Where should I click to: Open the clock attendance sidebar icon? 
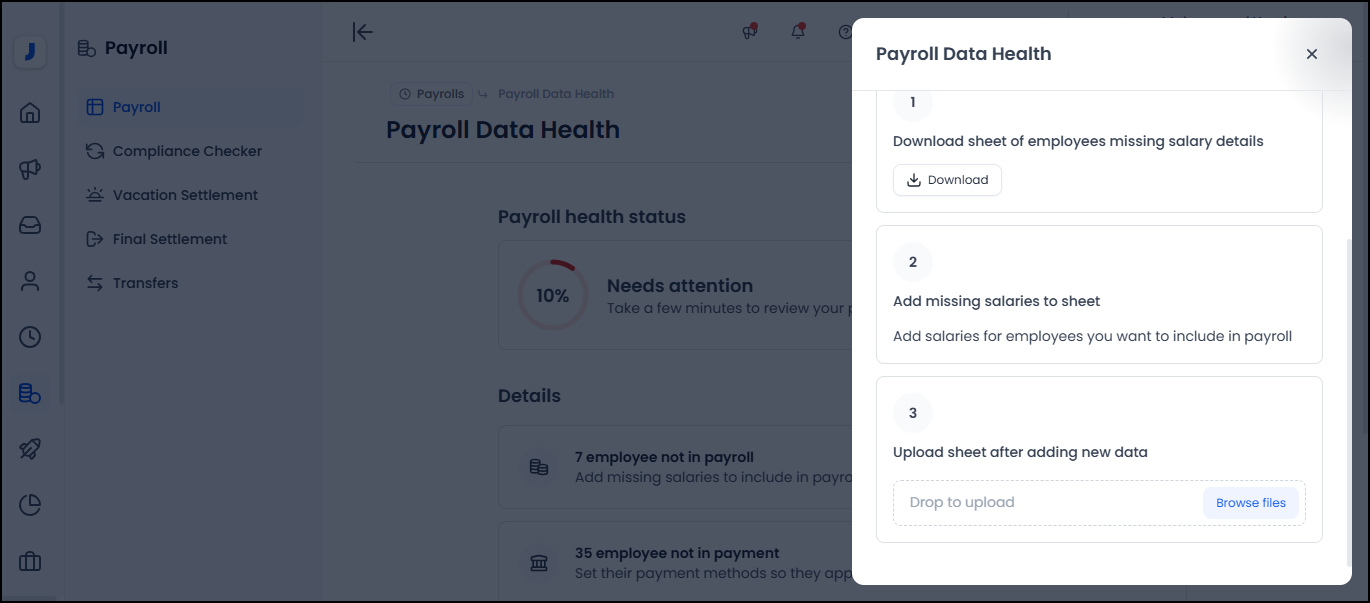pos(30,337)
